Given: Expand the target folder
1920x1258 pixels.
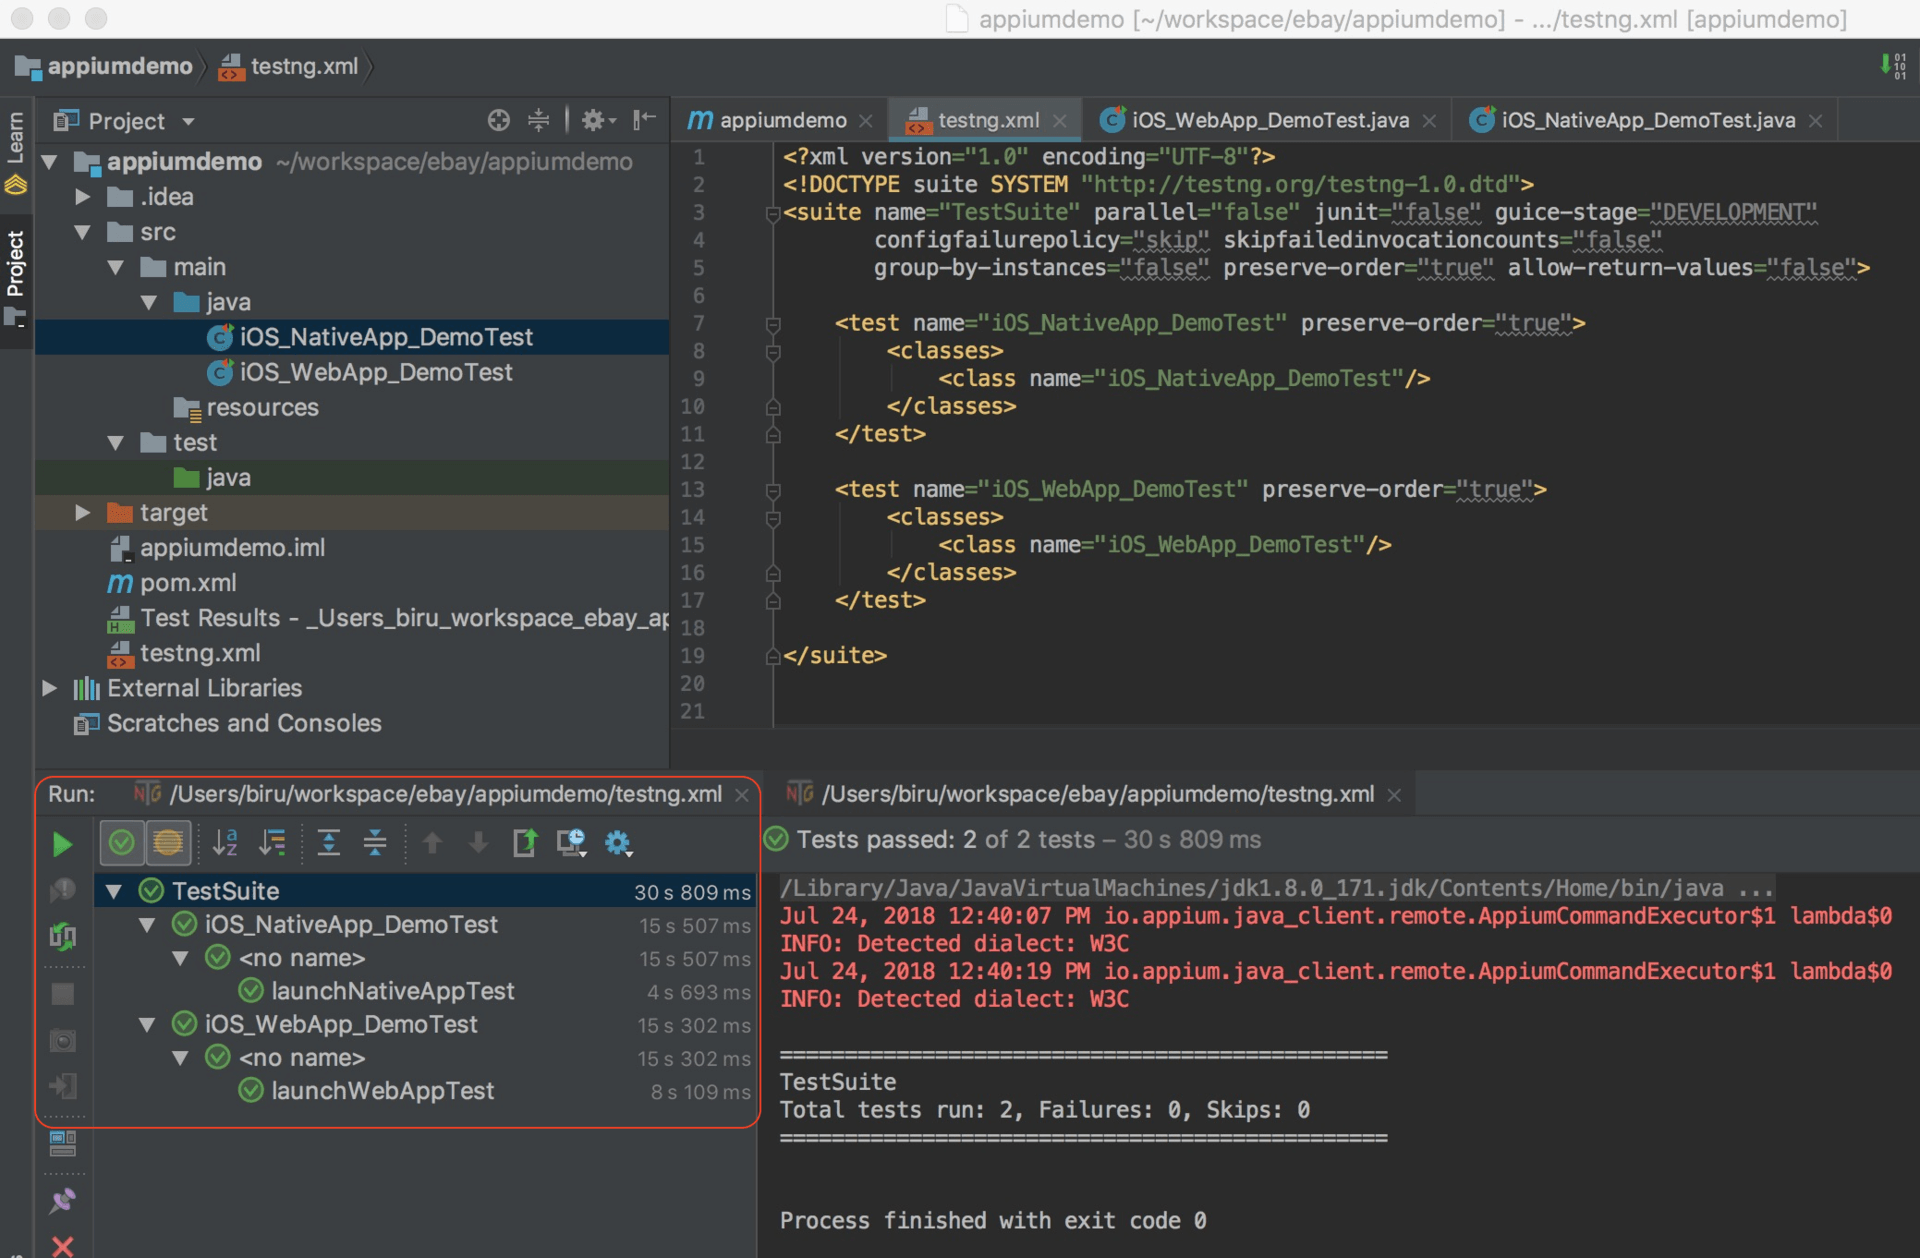Looking at the screenshot, I should (83, 513).
